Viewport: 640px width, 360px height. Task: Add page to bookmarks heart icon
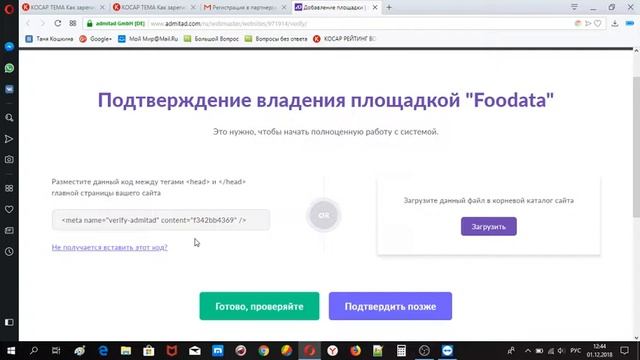point(598,24)
